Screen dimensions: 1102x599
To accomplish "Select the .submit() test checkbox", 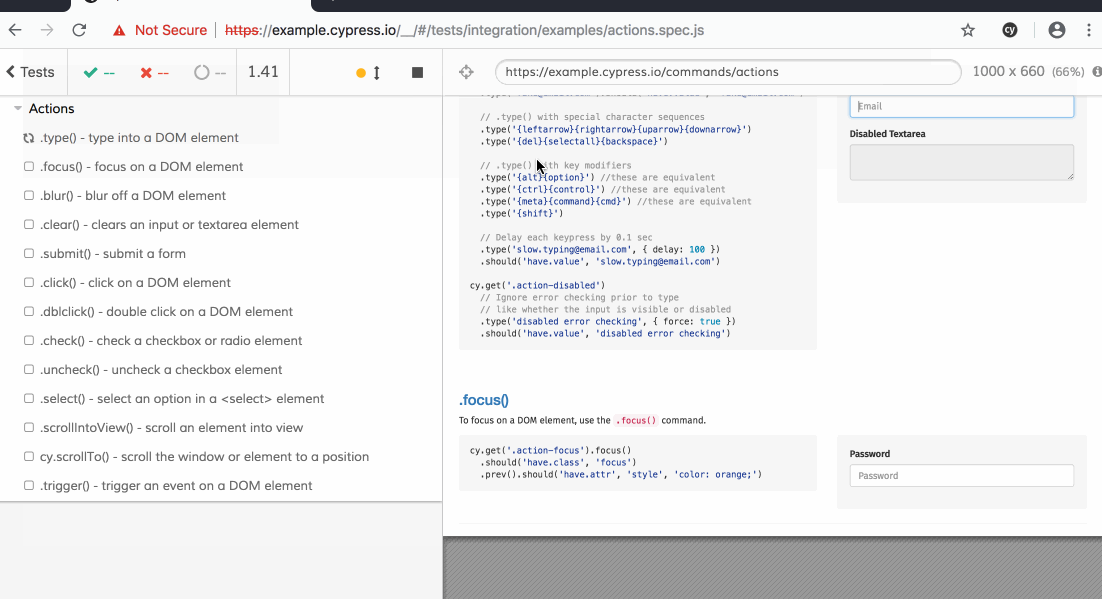I will [x=29, y=254].
